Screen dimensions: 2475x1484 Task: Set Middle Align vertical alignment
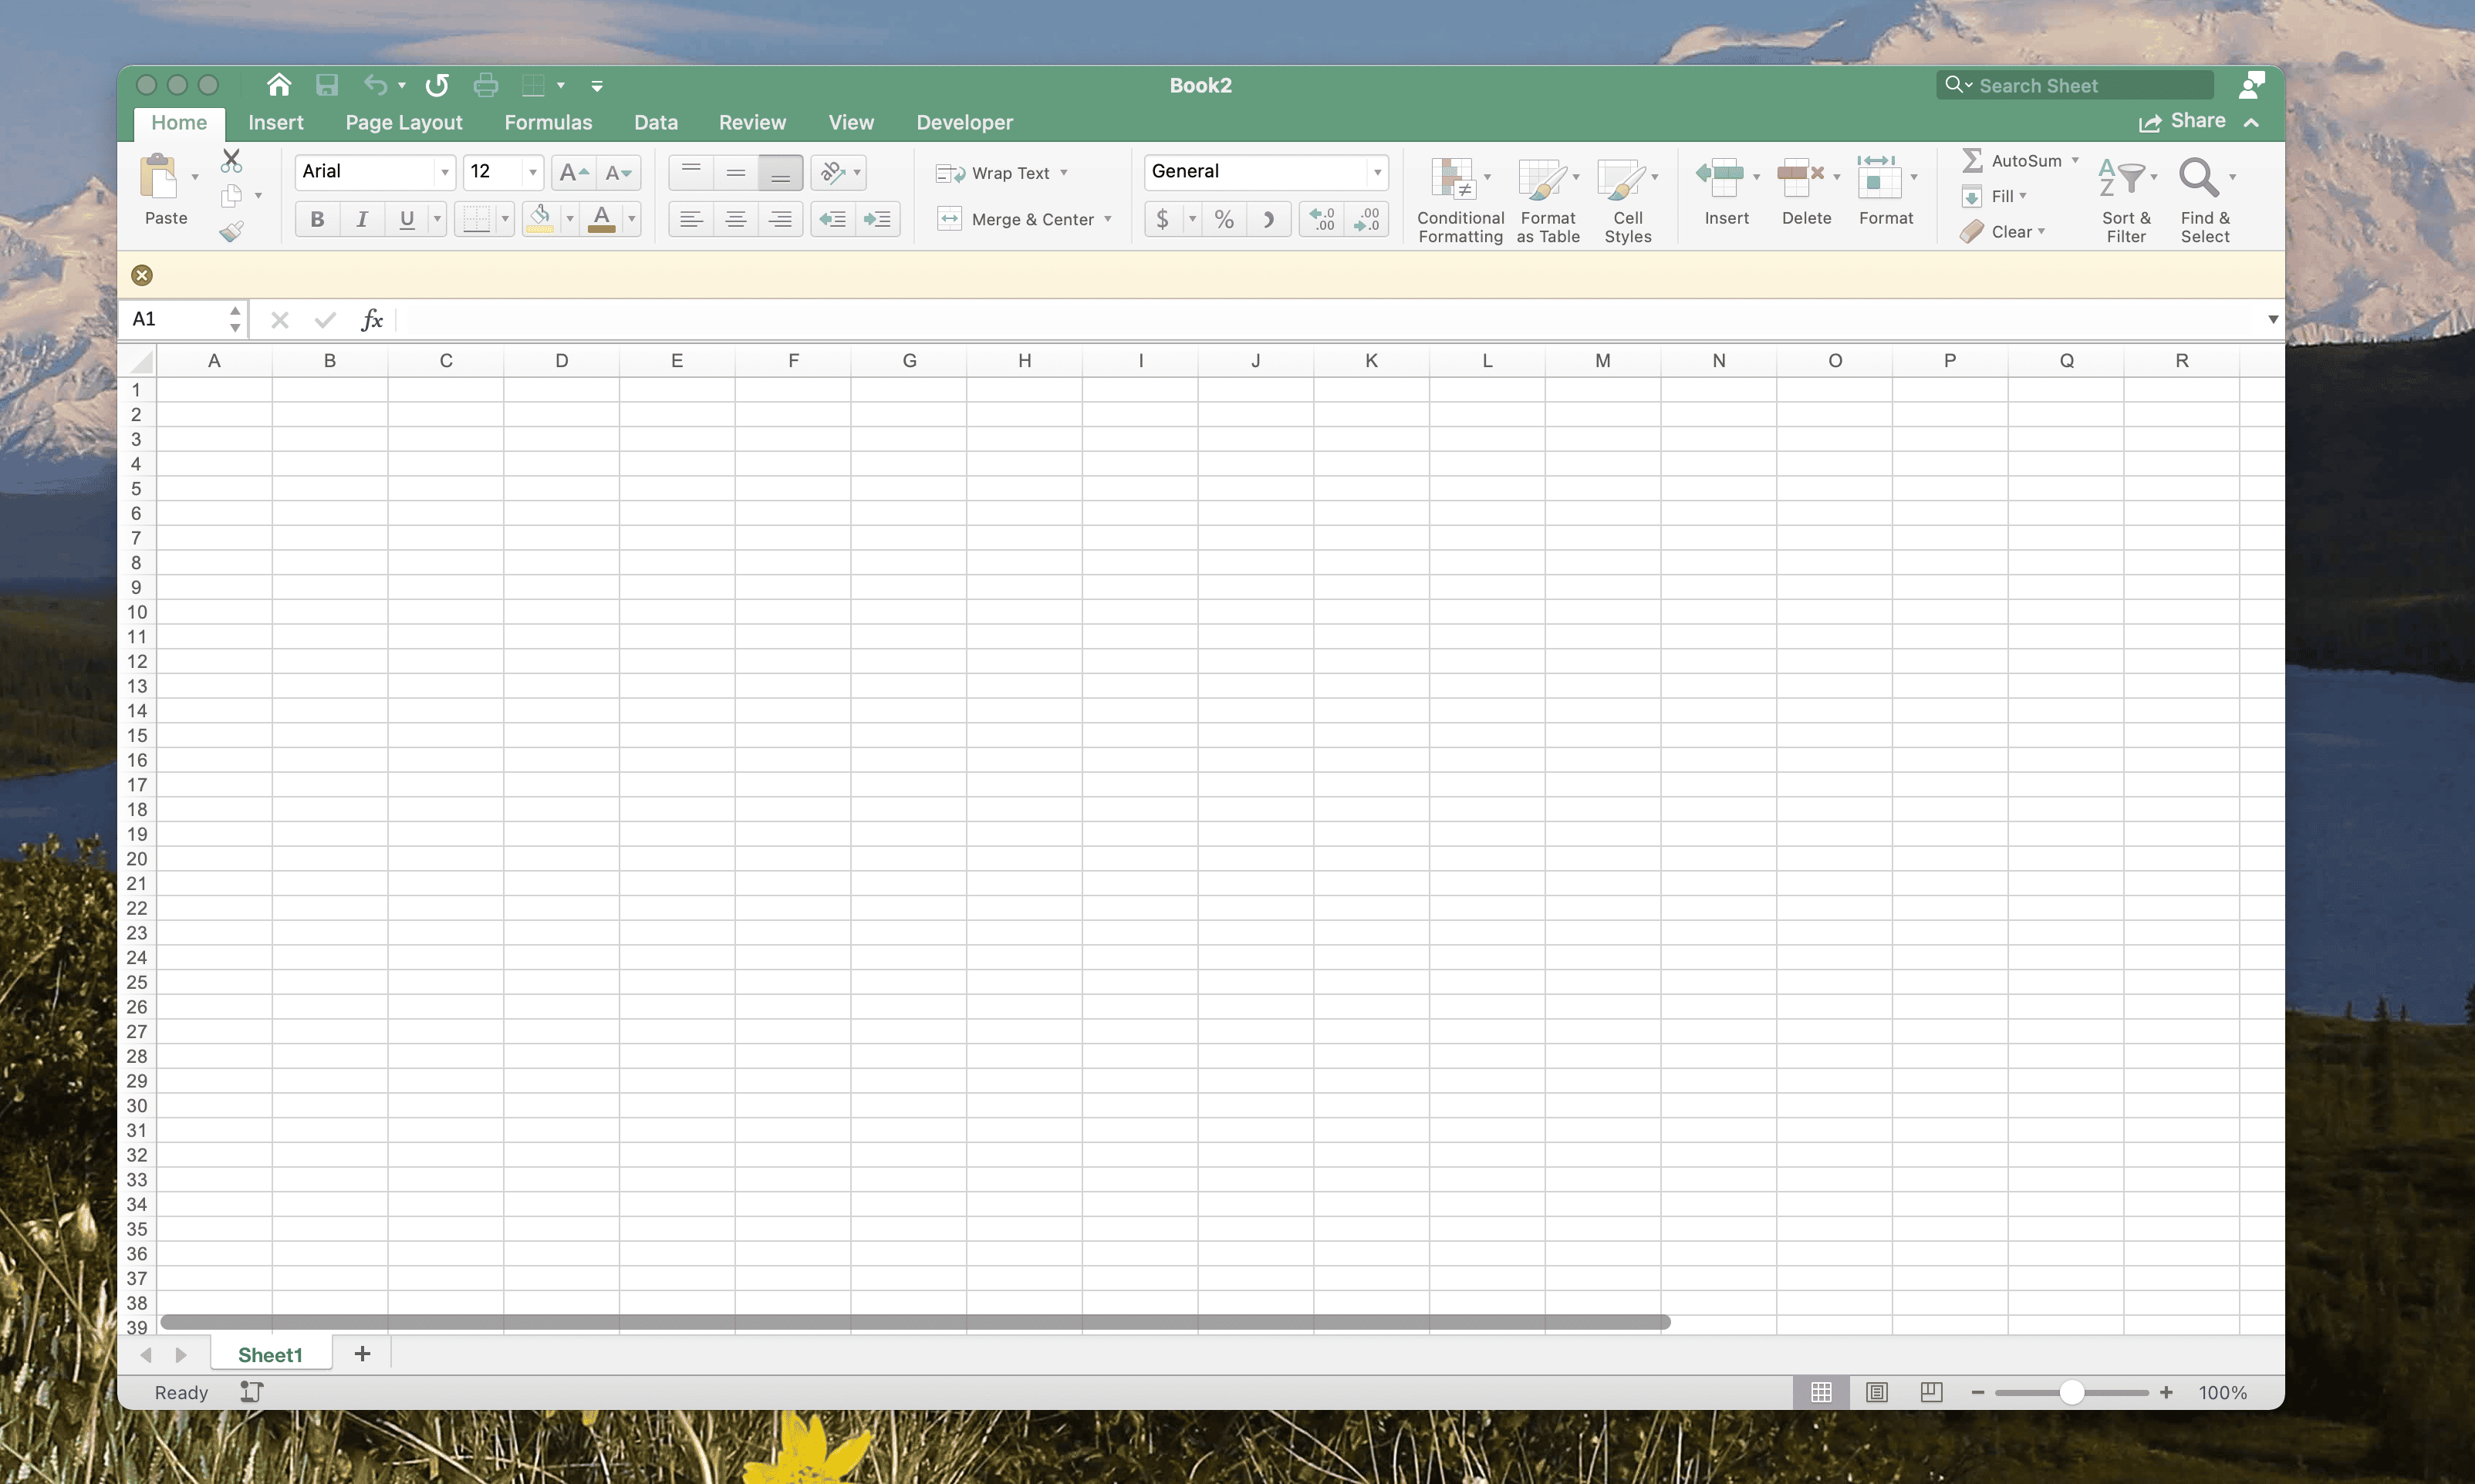[736, 172]
